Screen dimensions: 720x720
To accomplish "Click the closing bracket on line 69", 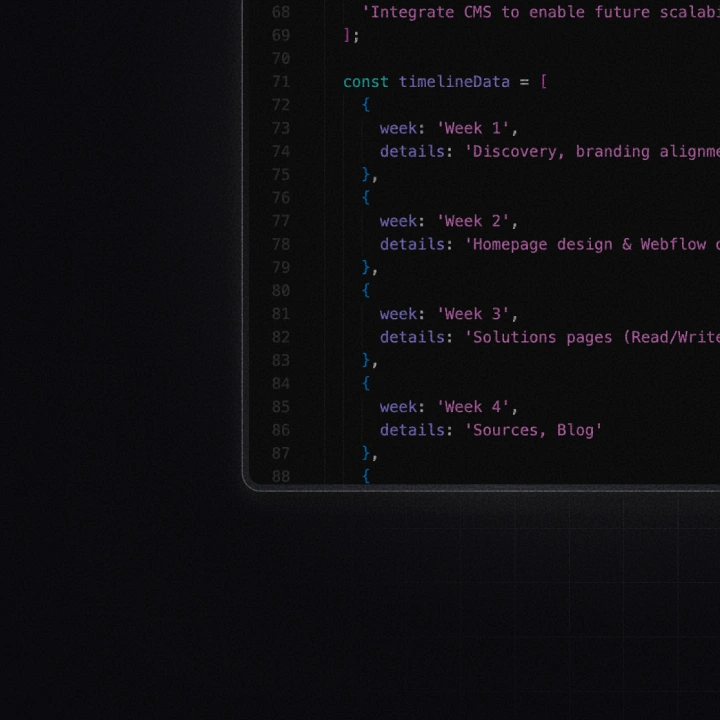I will click(x=348, y=35).
